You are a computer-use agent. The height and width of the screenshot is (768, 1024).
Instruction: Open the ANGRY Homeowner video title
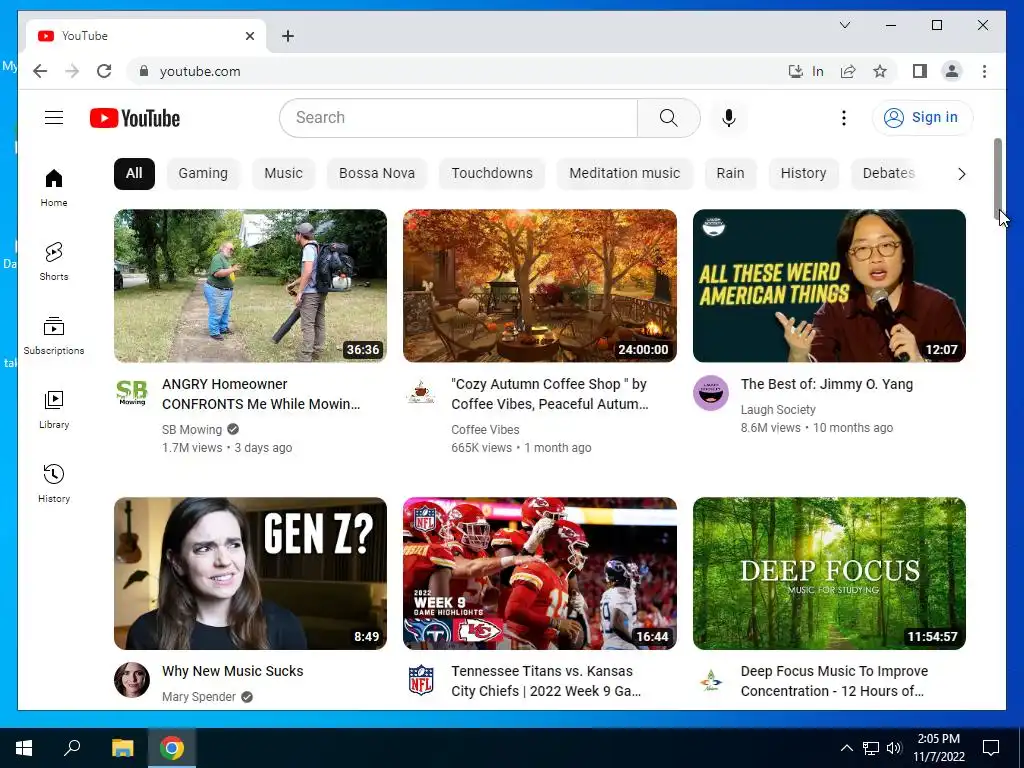(261, 394)
